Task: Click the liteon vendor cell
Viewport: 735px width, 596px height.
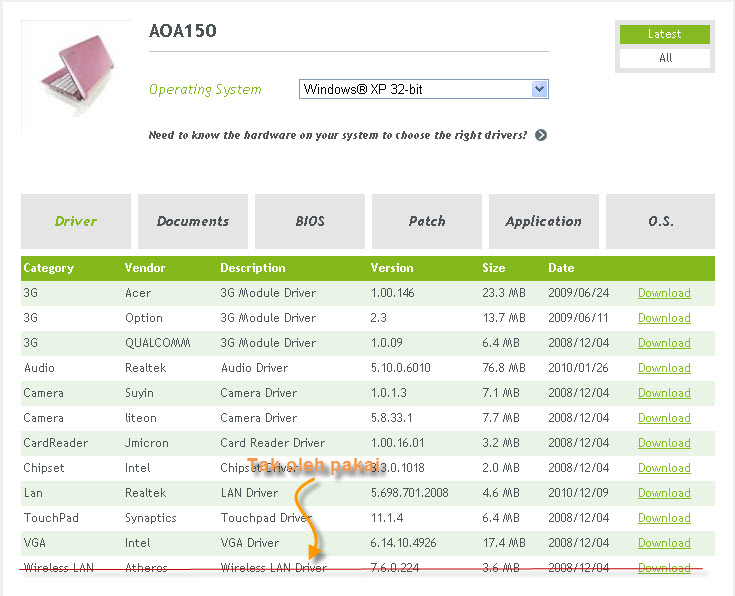Action: click(141, 418)
